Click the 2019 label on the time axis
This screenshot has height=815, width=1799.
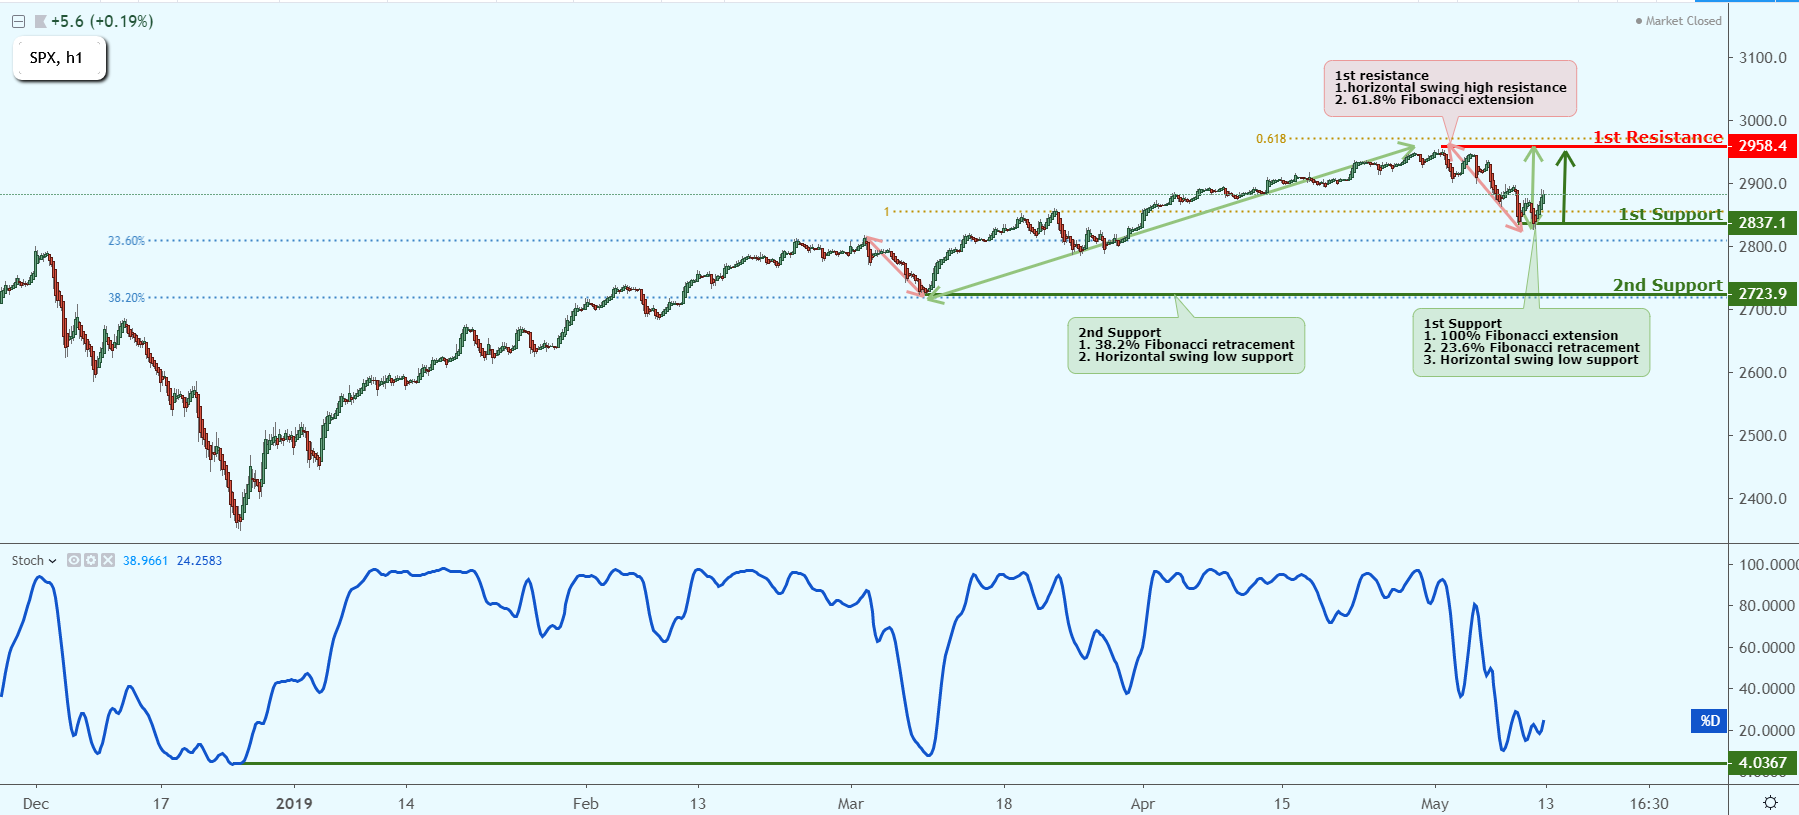294,804
